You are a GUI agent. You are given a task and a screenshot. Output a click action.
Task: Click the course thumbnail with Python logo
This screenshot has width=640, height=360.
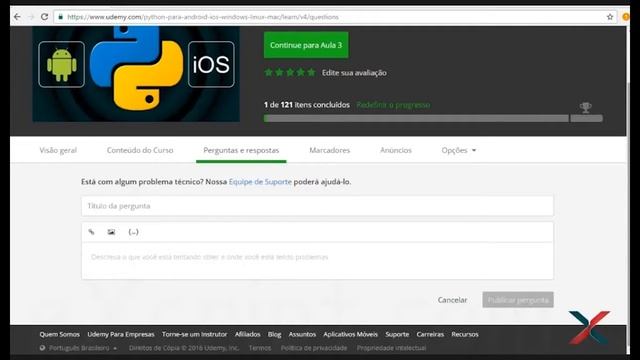[x=136, y=74]
